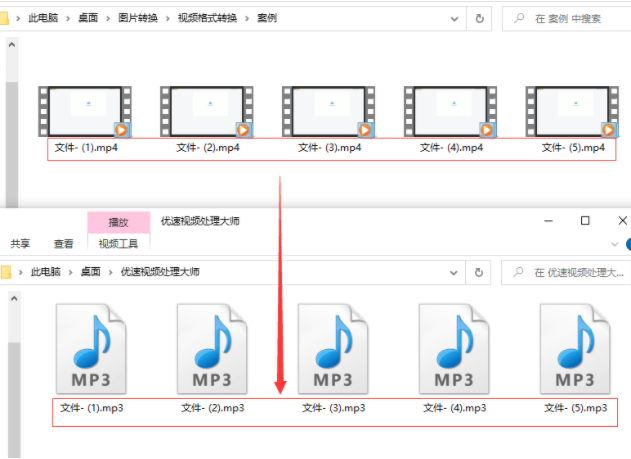Viewport: 631px width, 459px height.
Task: Click search box 在 优速视频处理大师 中搜索
Action: [567, 272]
